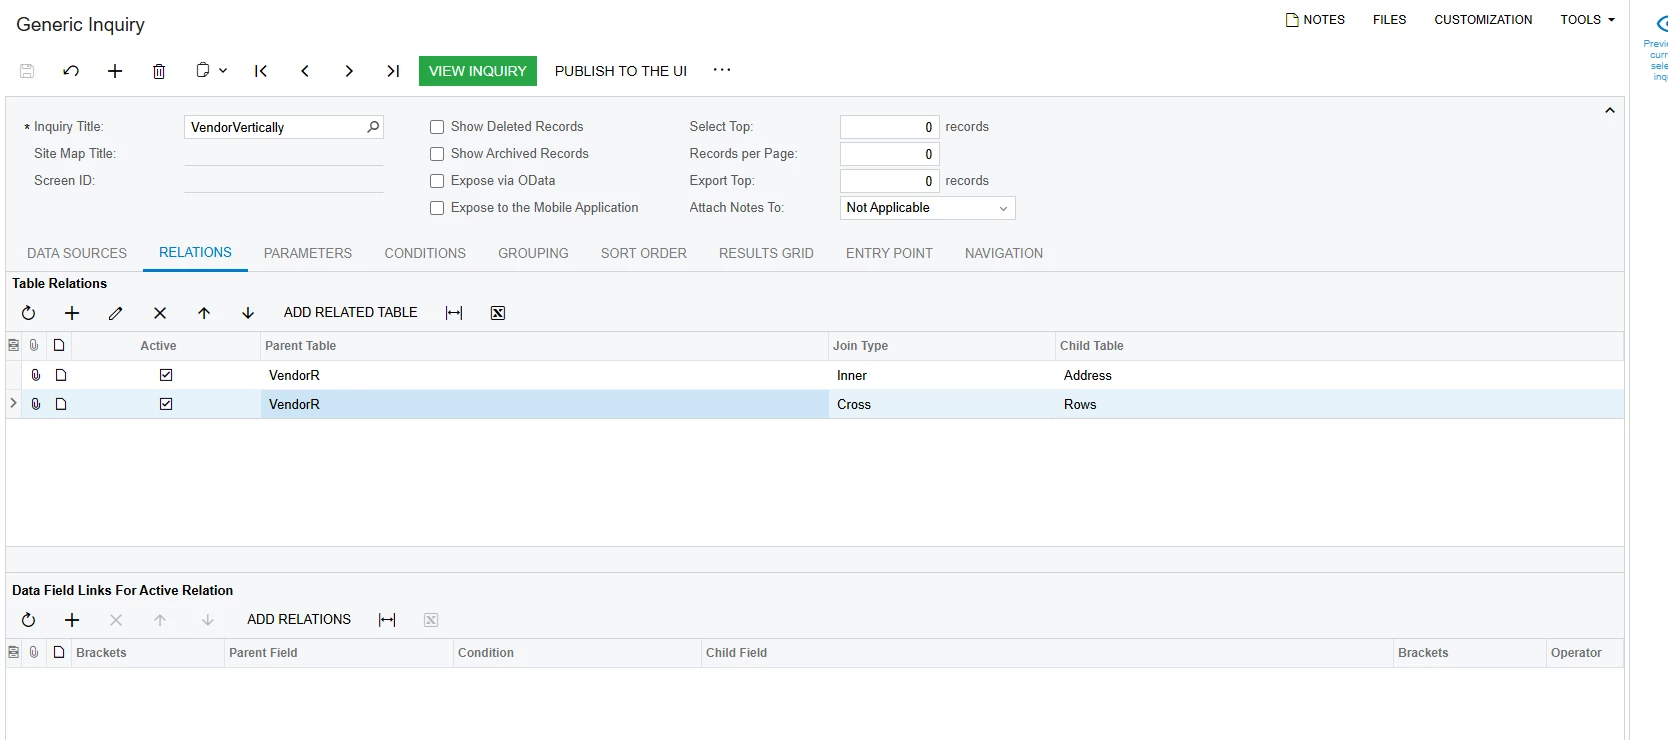Open the Parameters tab
Viewport: 1668px width, 740px height.
pyautogui.click(x=308, y=254)
